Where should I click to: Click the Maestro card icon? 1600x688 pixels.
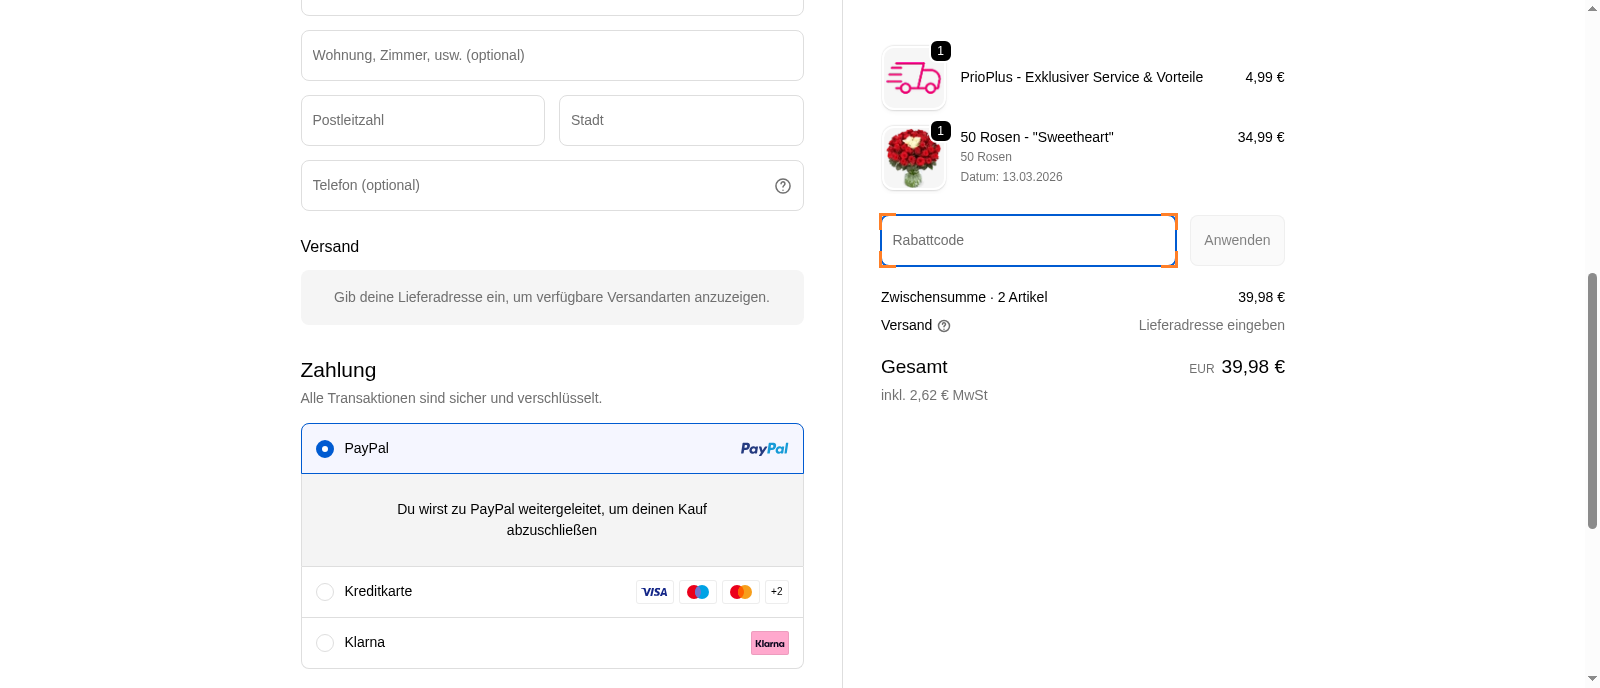[x=698, y=592]
